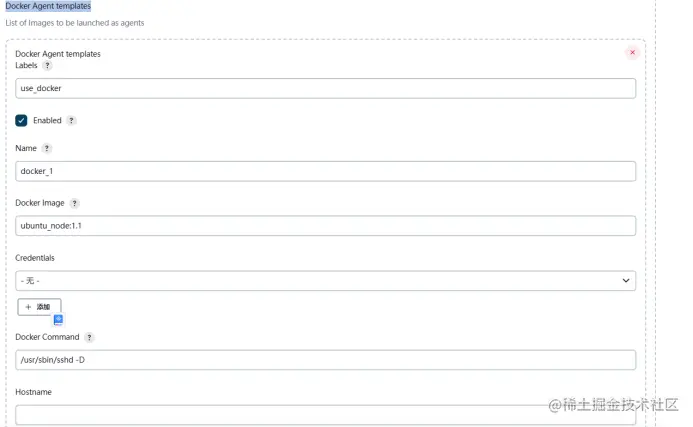Click the help icon beside Labels

47,65
